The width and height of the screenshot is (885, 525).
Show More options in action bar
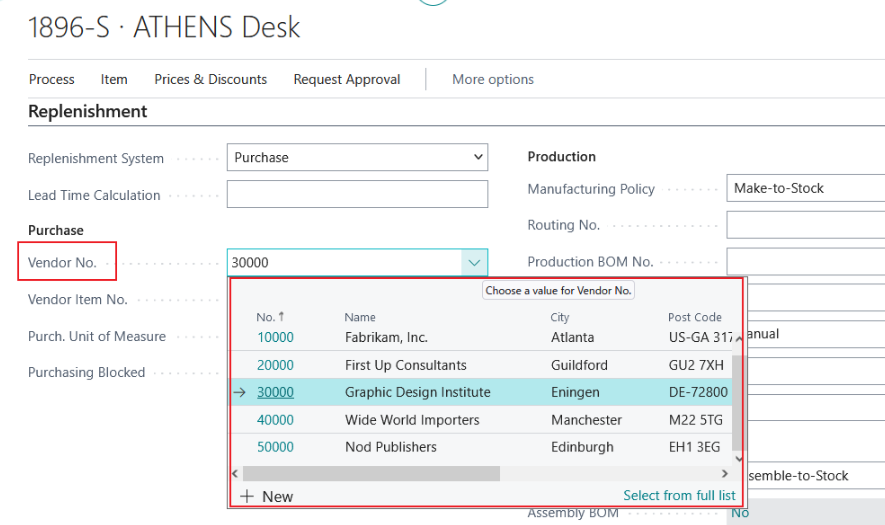[x=493, y=80]
